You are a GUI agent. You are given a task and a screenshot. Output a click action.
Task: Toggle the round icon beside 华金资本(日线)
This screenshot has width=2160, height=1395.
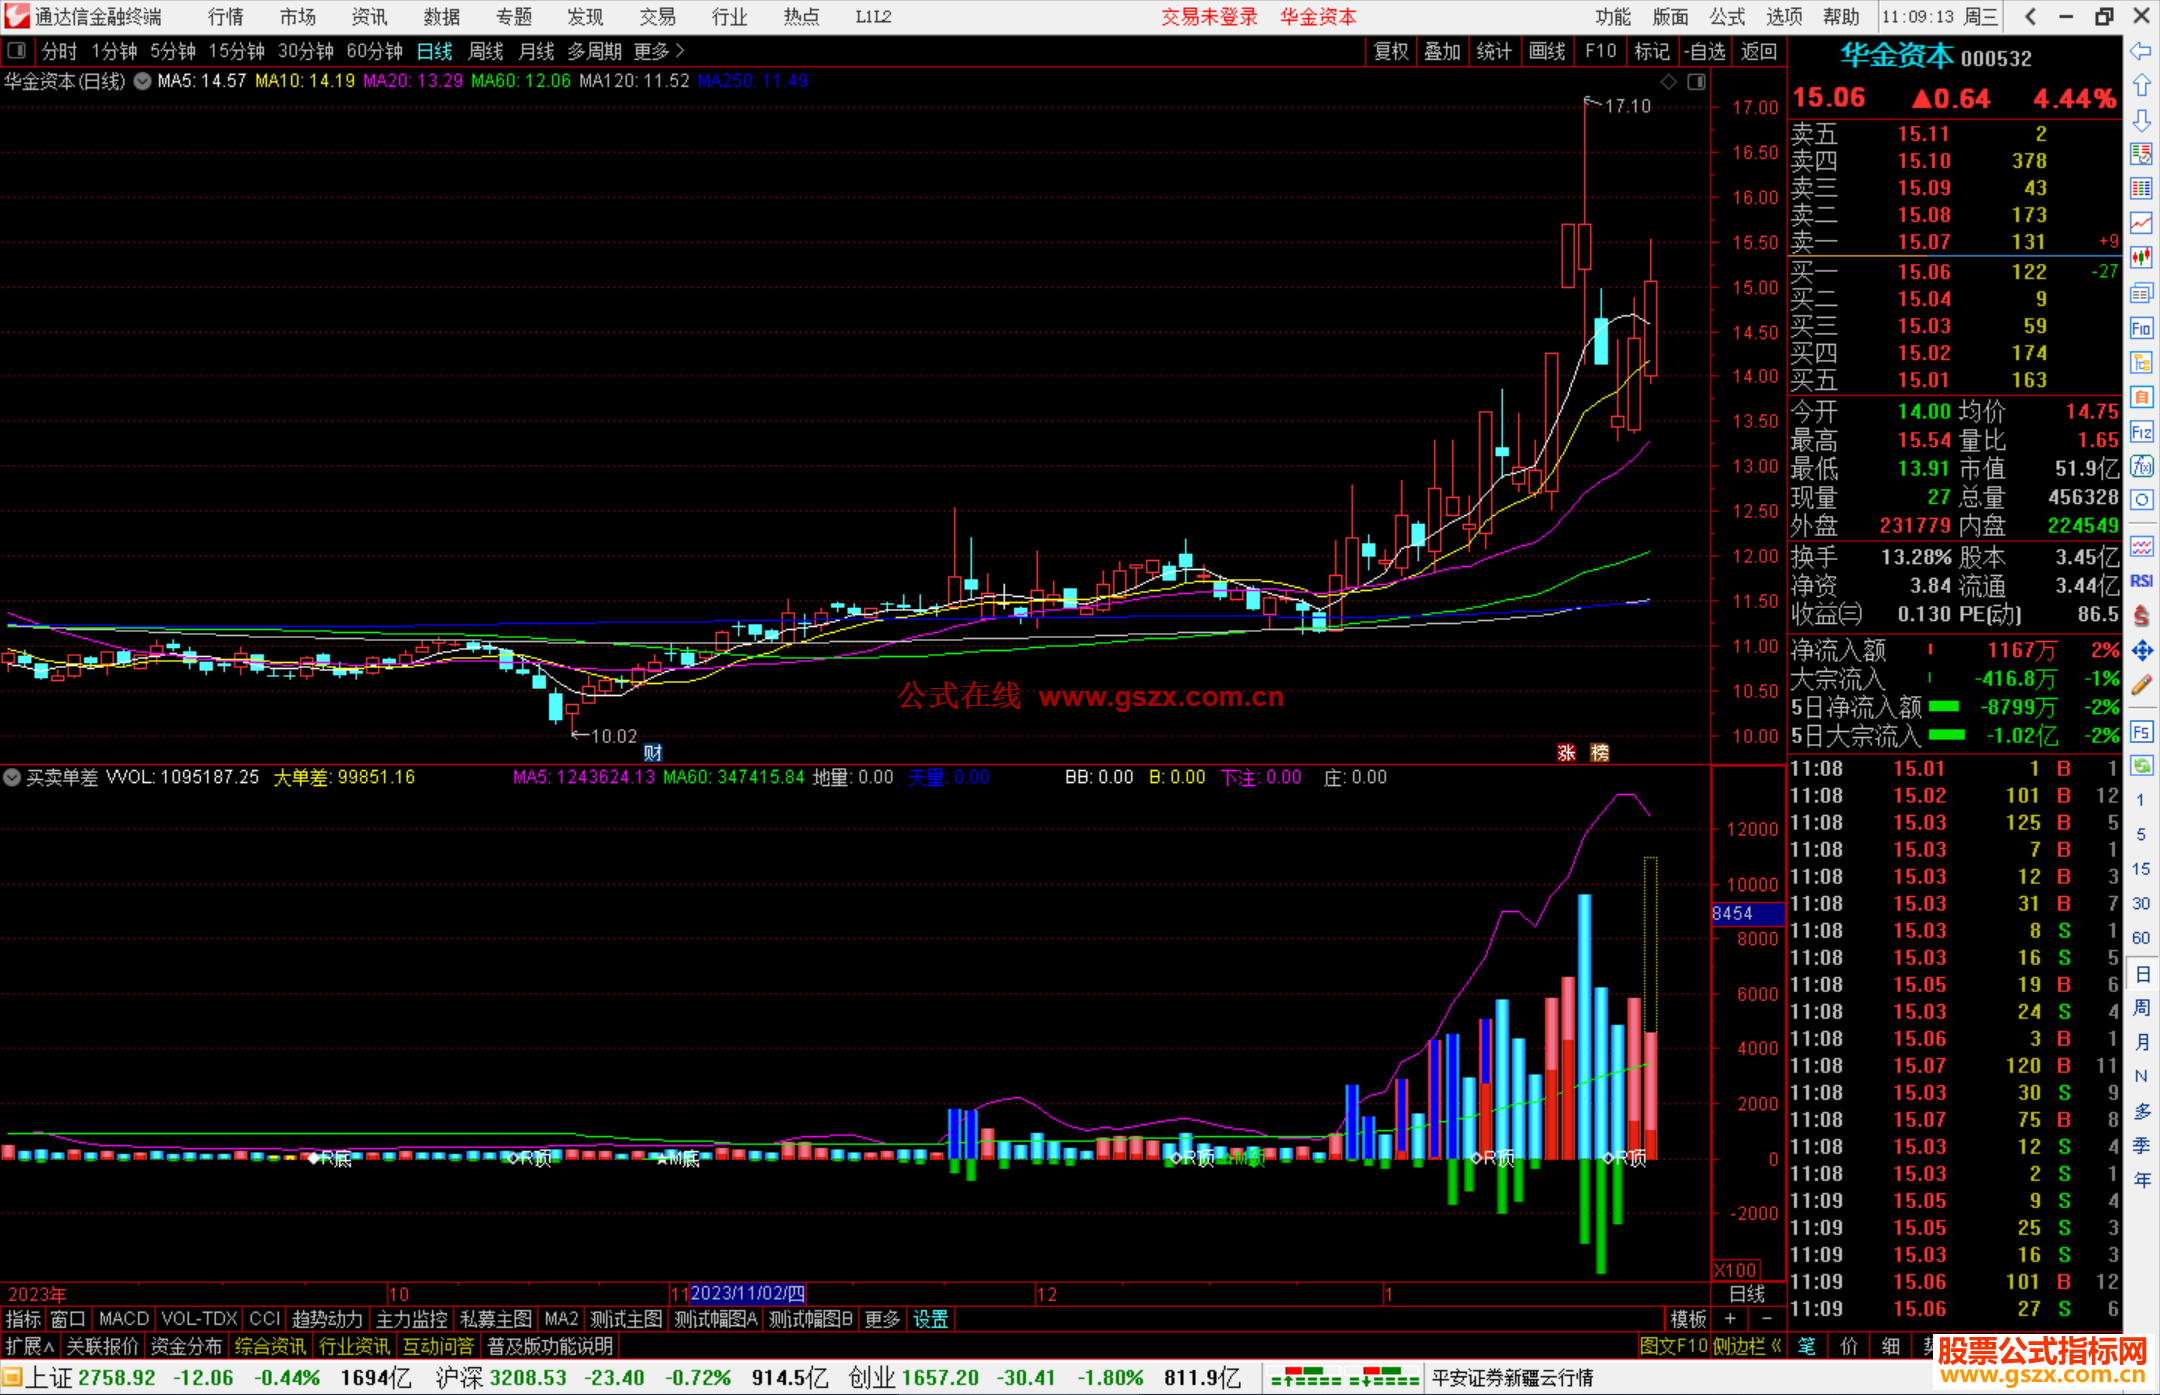click(143, 81)
